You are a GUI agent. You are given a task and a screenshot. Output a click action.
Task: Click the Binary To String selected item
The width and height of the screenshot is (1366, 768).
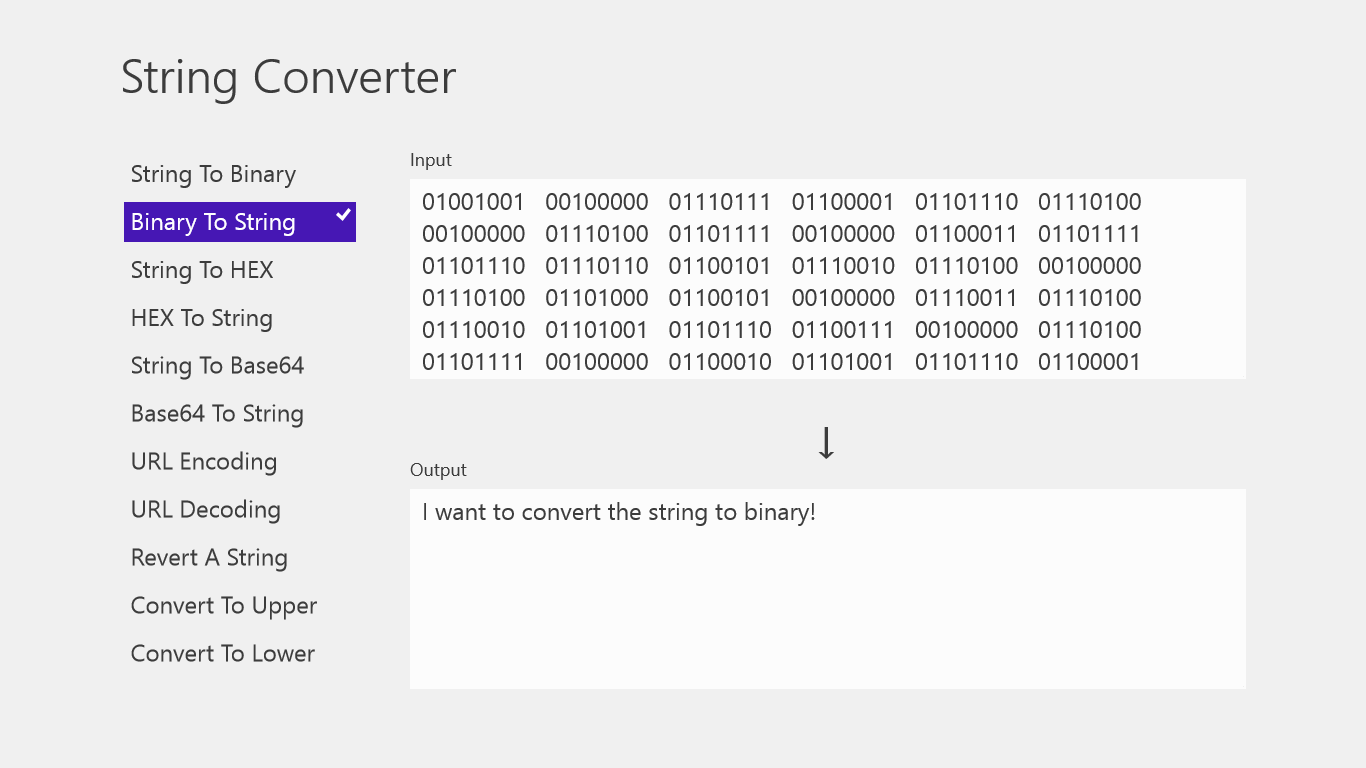pos(213,222)
